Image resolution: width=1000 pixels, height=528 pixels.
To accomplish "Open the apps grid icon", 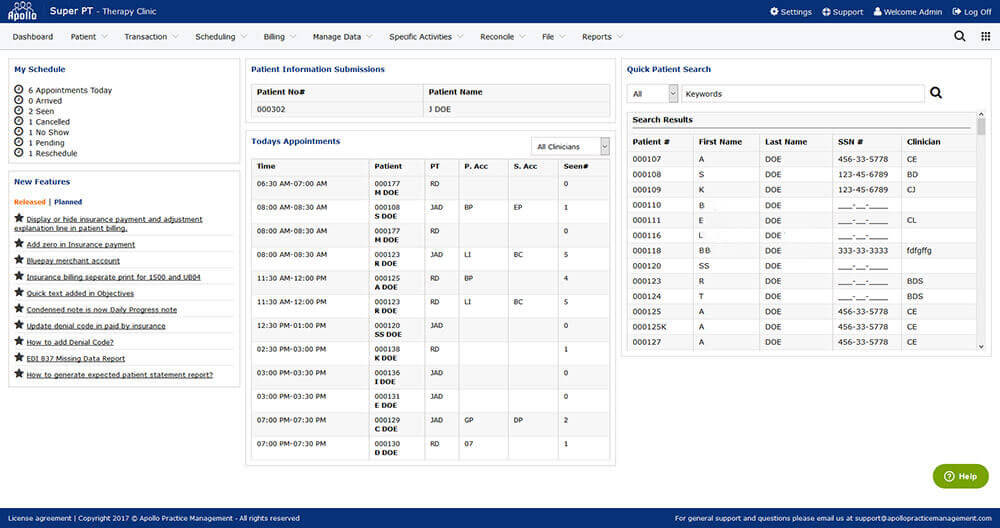I will [x=986, y=37].
